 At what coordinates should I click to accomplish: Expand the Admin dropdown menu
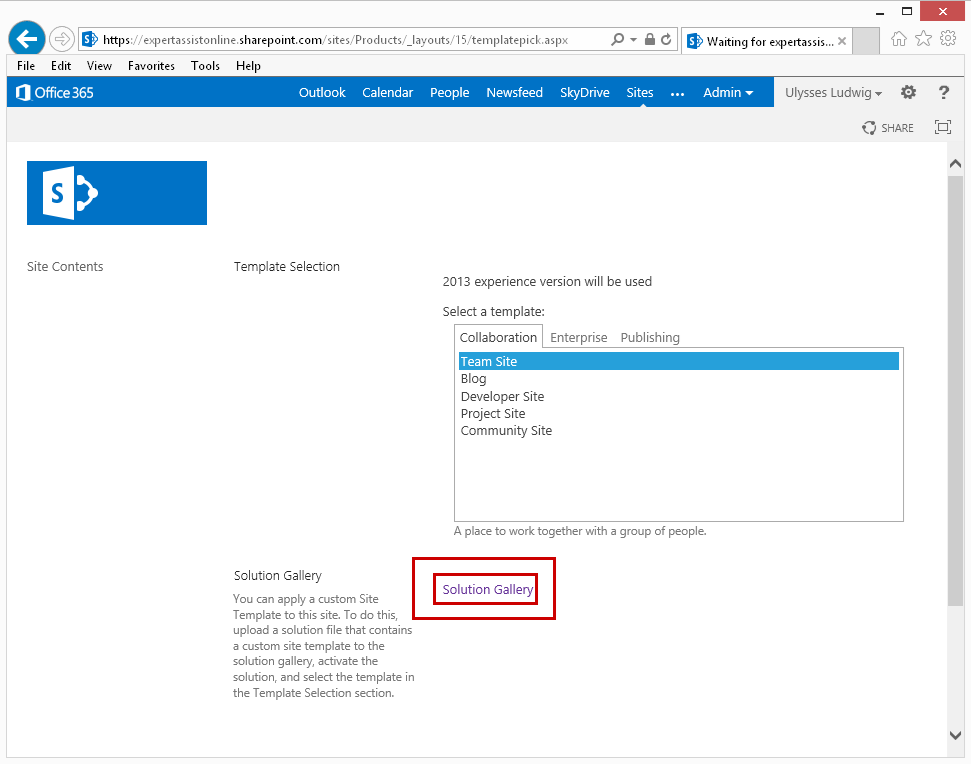(728, 92)
